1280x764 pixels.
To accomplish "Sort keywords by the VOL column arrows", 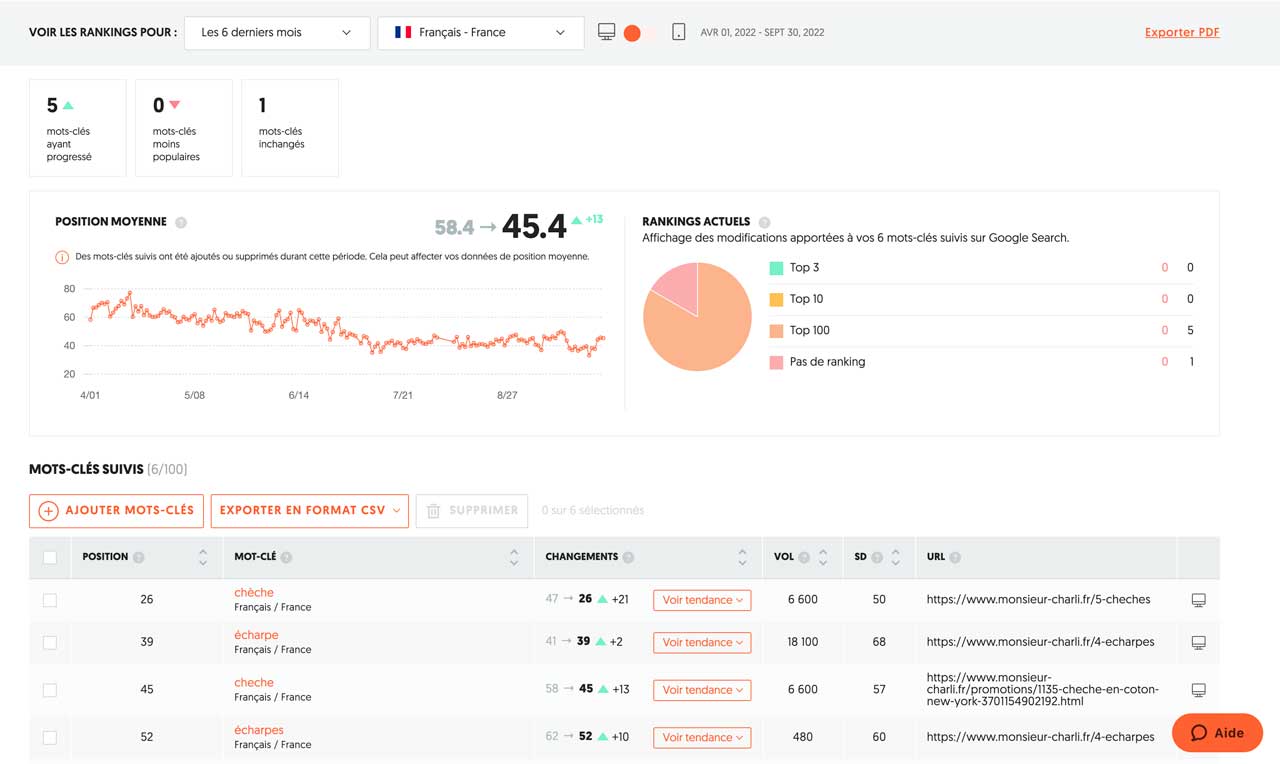I will click(823, 557).
